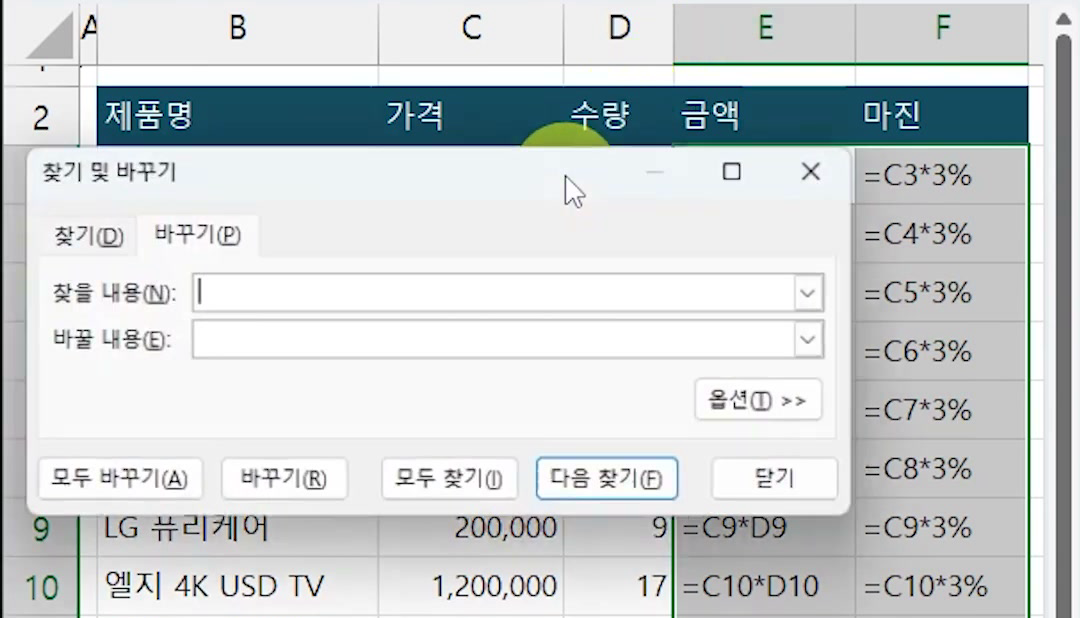1080x618 pixels.
Task: Click cell containing =C6*3%
Action: (x=942, y=351)
